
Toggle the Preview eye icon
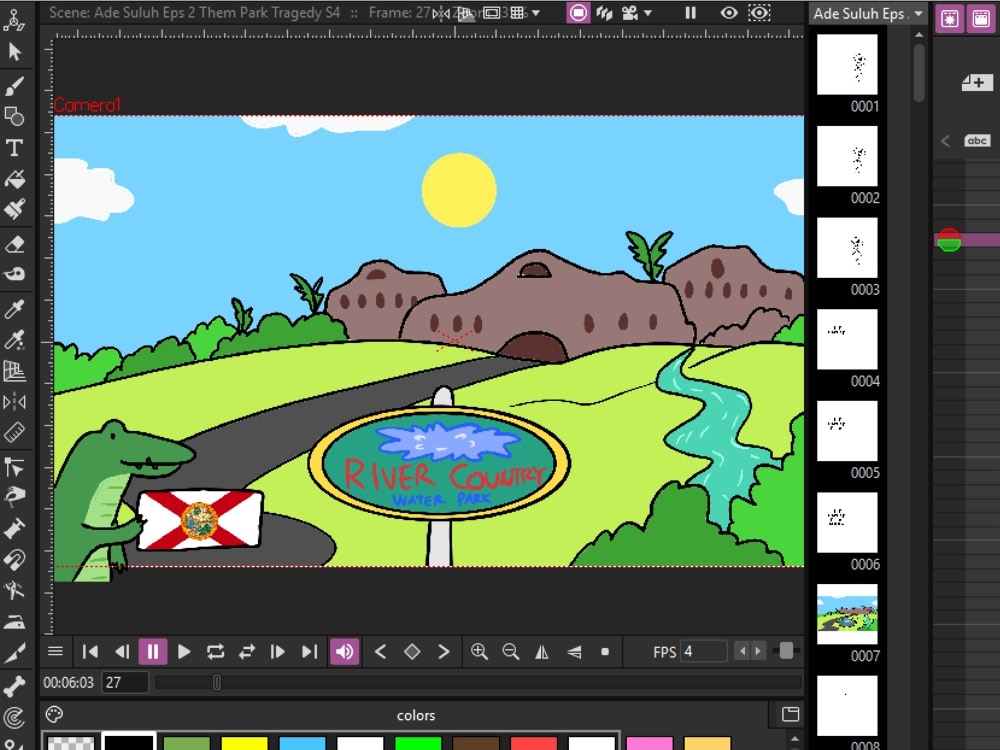(x=729, y=13)
